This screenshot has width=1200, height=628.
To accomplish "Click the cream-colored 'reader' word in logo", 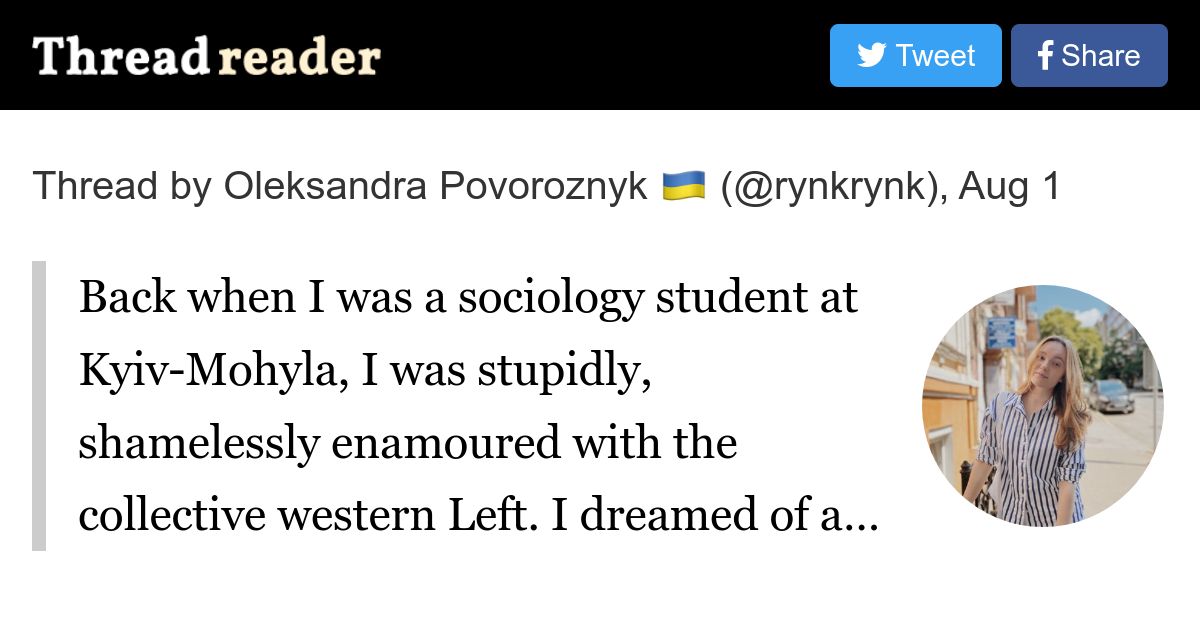I will pos(299,57).
